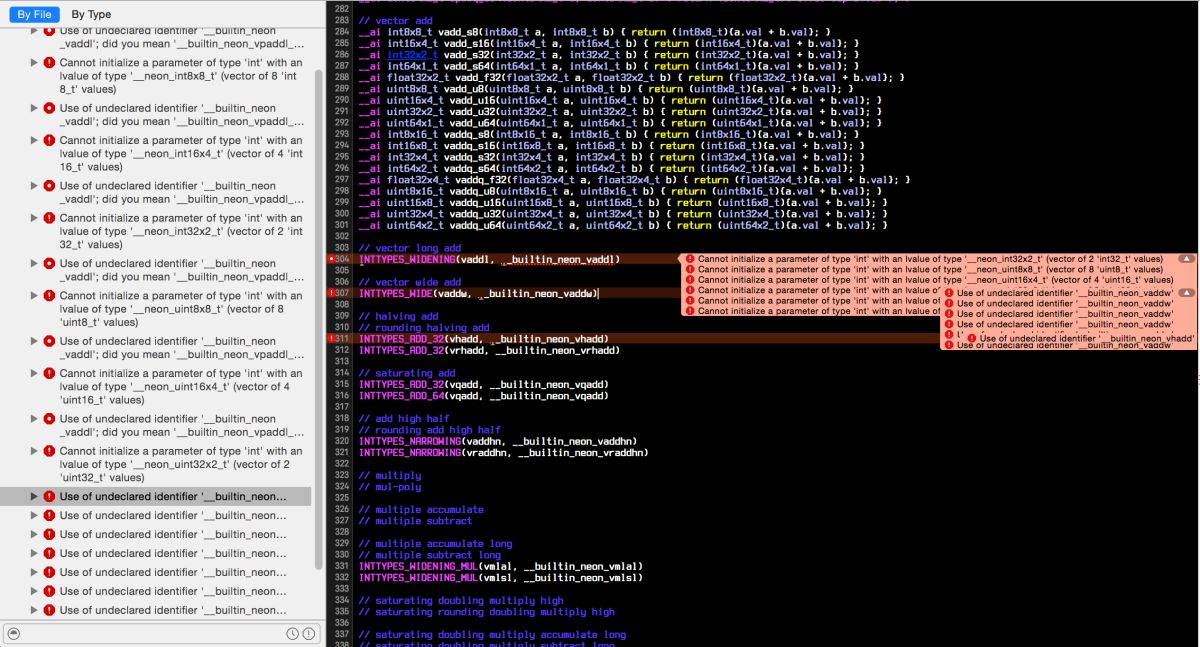Click error icon beside inline '__neon_uint8x8_t' message
1200x647 pixels.
tap(690, 269)
